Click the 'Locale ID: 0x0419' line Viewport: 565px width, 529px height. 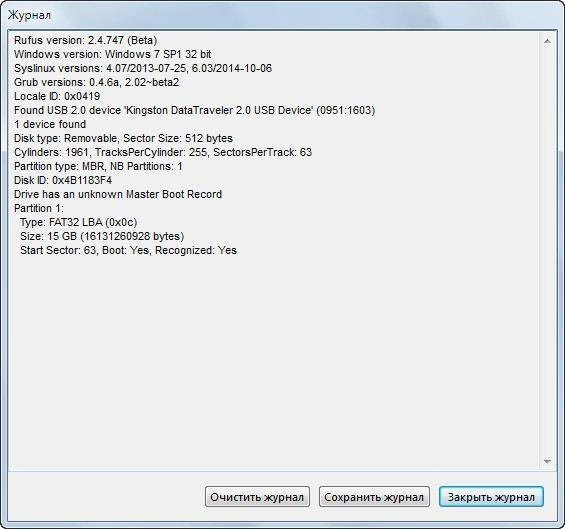(57, 96)
